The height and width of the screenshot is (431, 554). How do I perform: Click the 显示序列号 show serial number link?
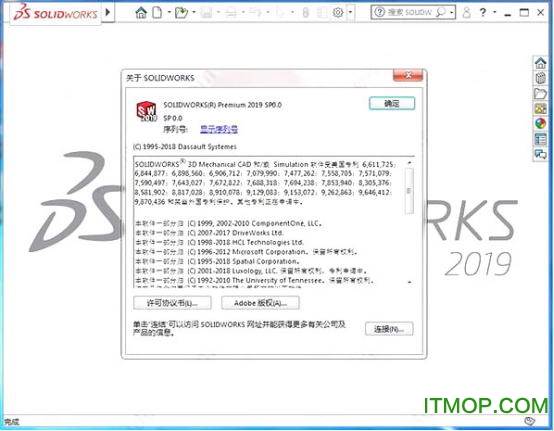[219, 129]
